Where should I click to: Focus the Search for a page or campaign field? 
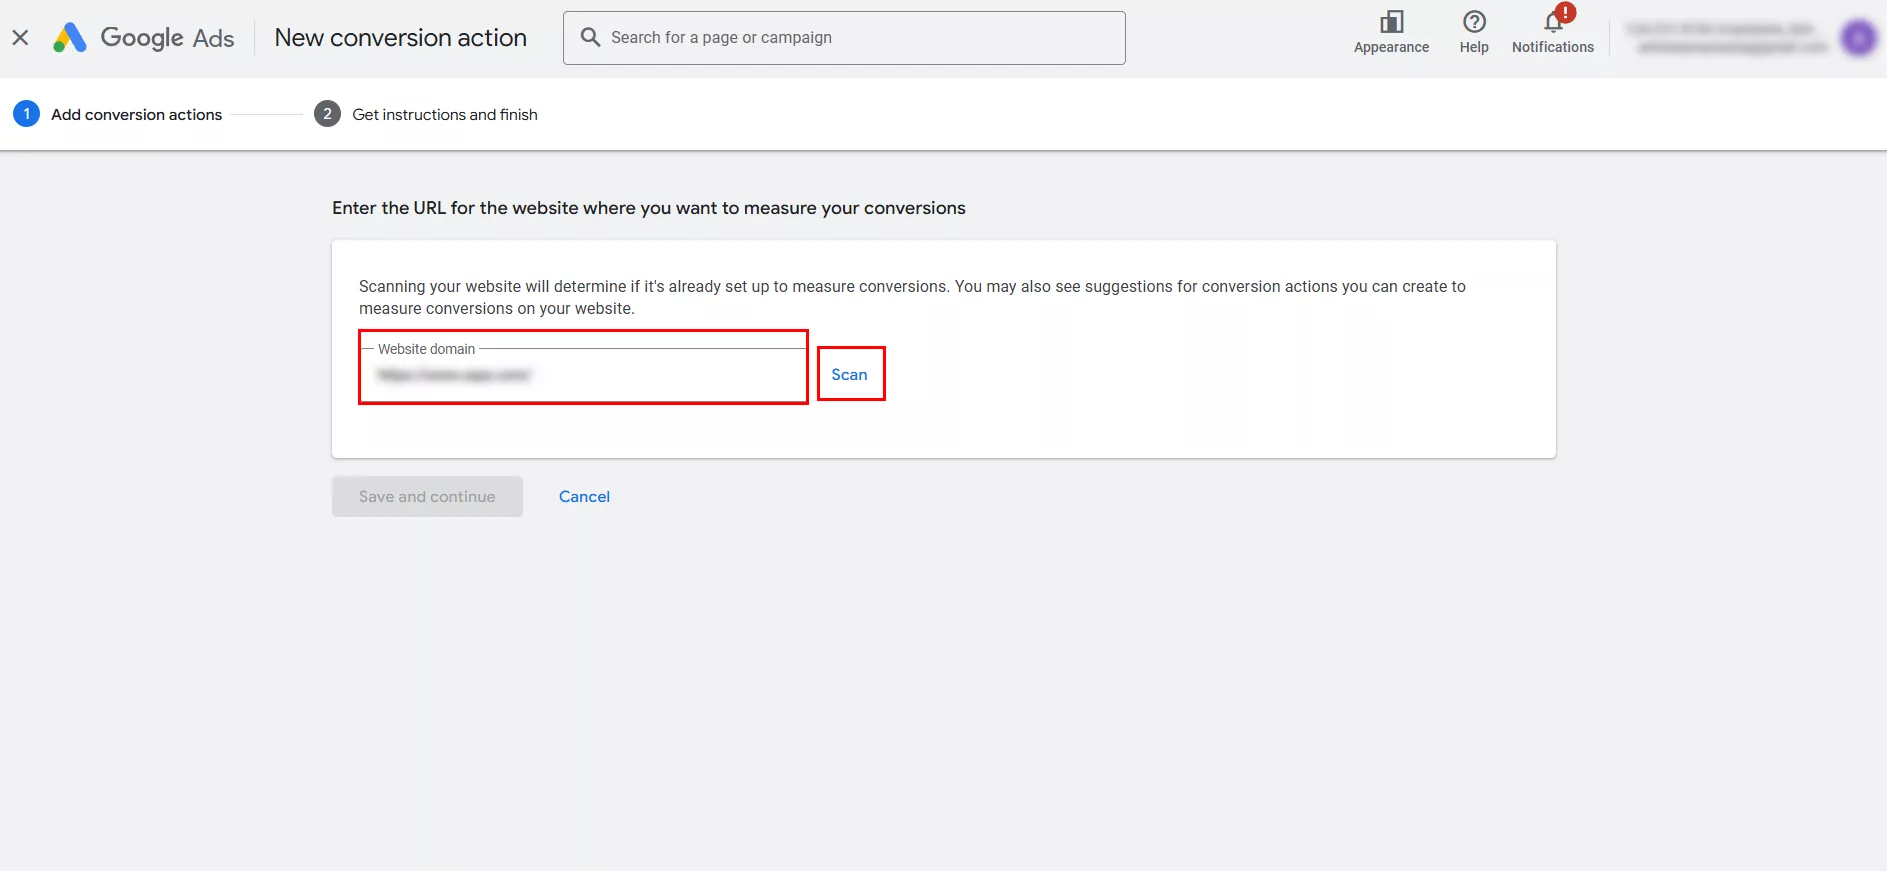860,38
